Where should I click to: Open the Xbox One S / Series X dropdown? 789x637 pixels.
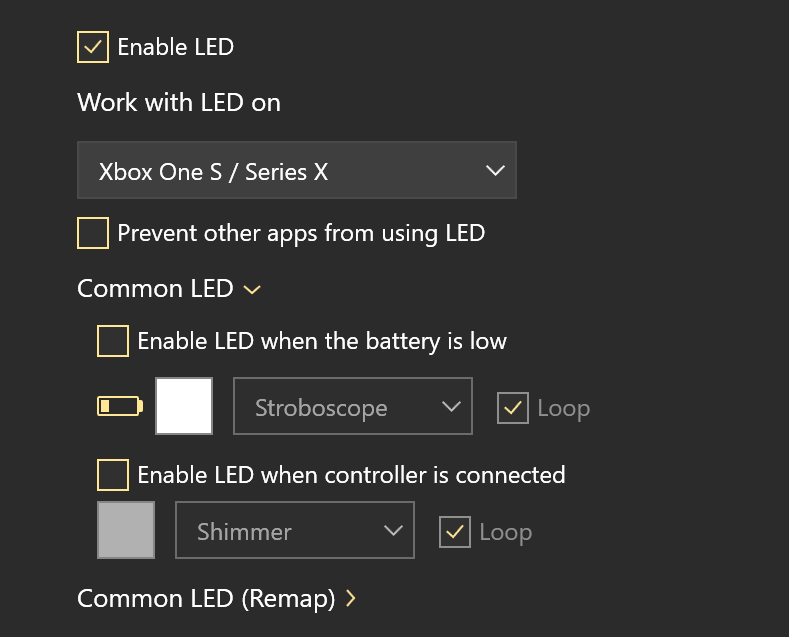296,171
